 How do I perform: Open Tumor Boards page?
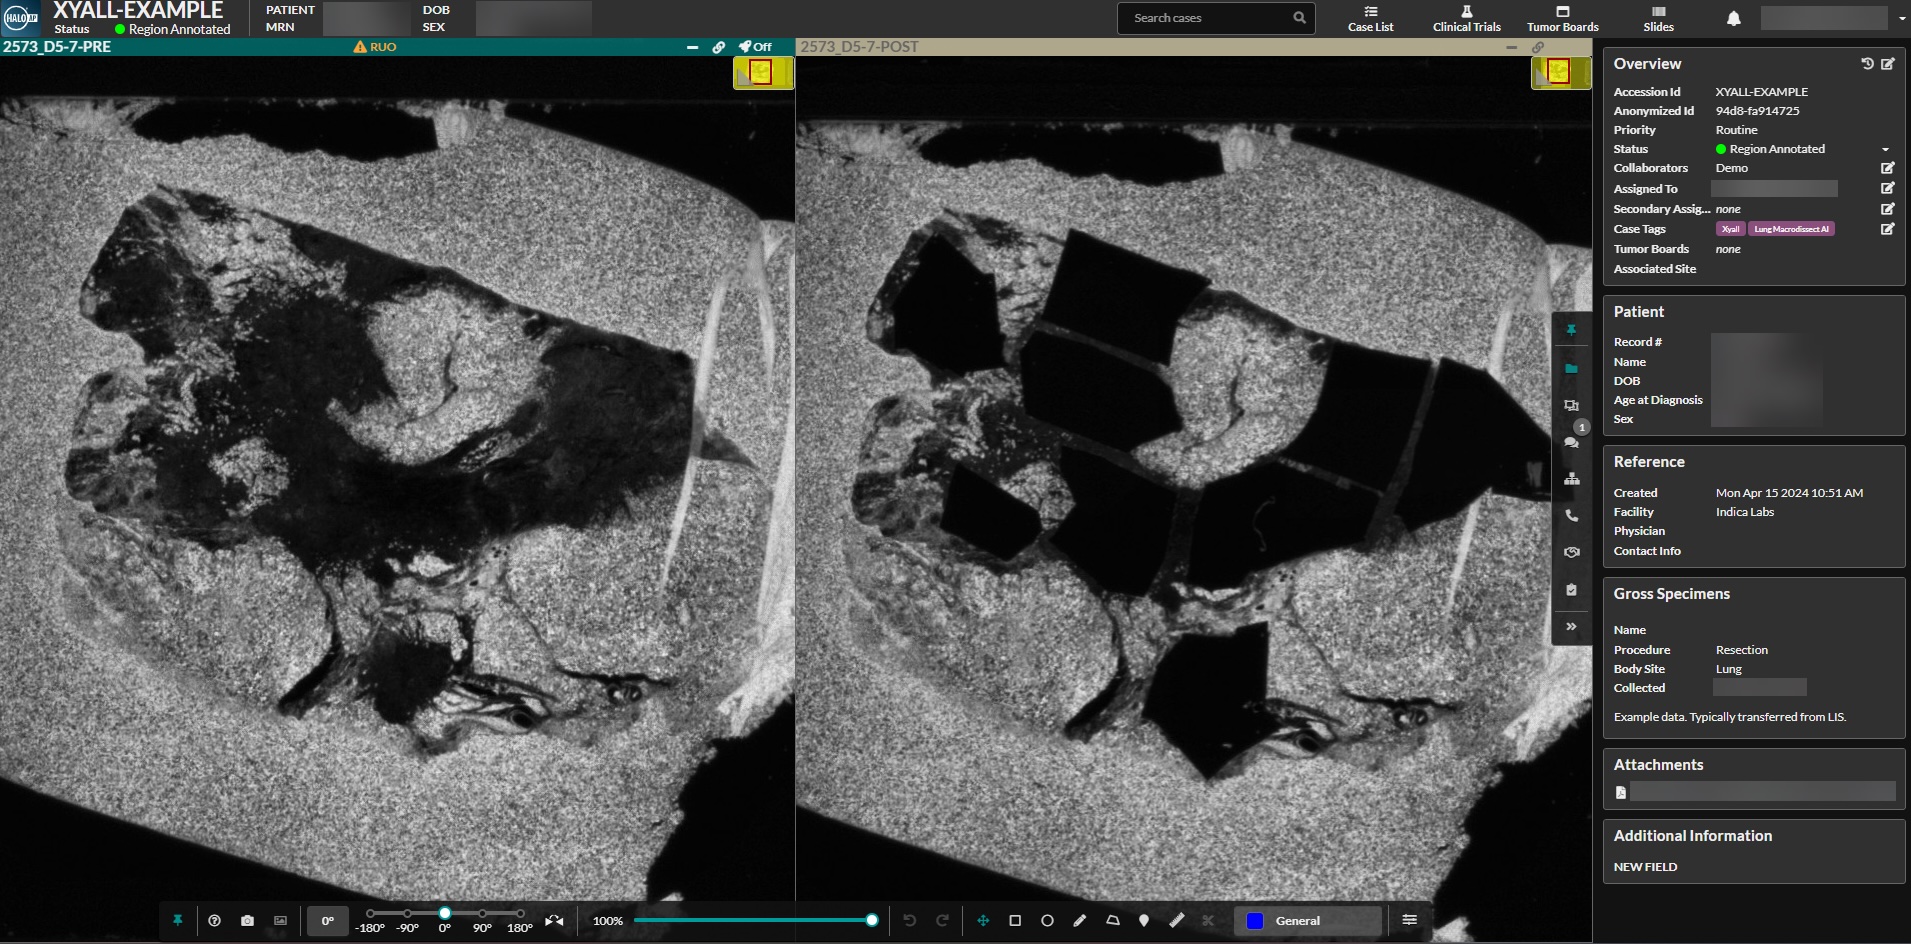1562,18
